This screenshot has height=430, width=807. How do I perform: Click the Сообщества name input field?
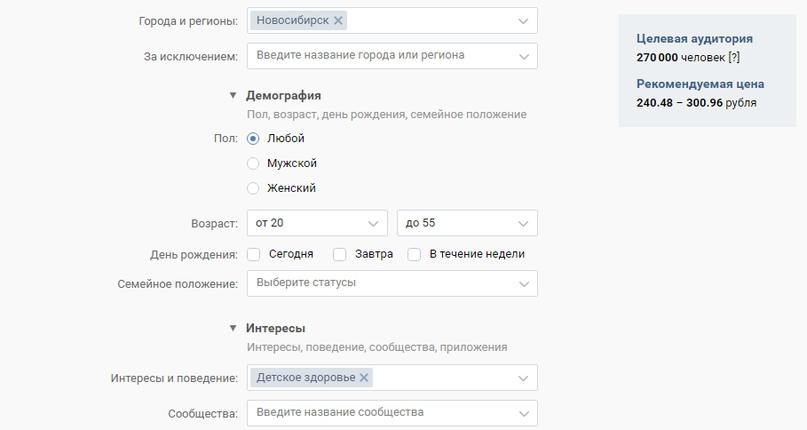pos(380,413)
